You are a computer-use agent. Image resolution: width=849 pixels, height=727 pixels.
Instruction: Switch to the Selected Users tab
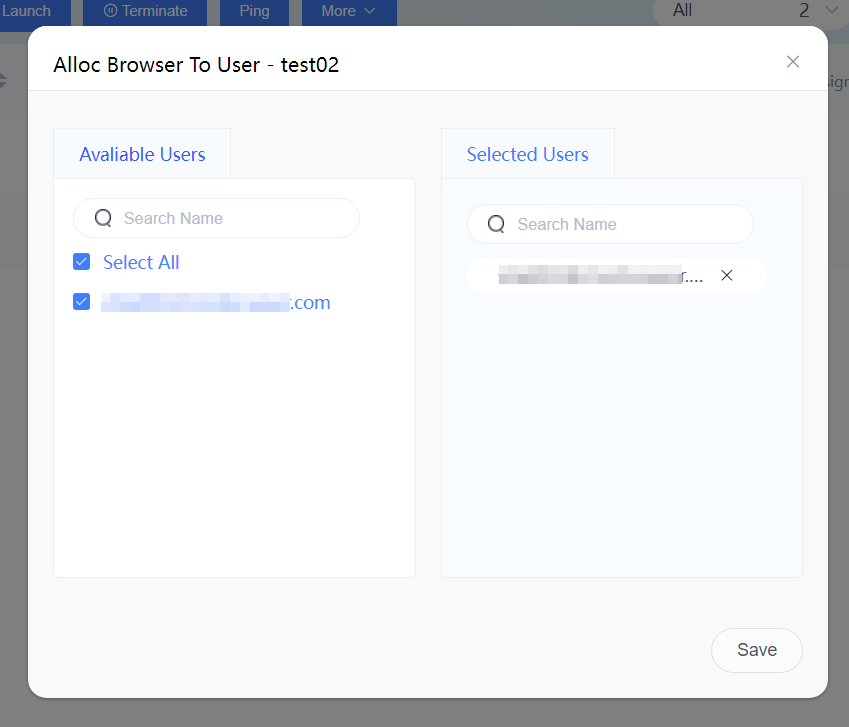pyautogui.click(x=527, y=154)
